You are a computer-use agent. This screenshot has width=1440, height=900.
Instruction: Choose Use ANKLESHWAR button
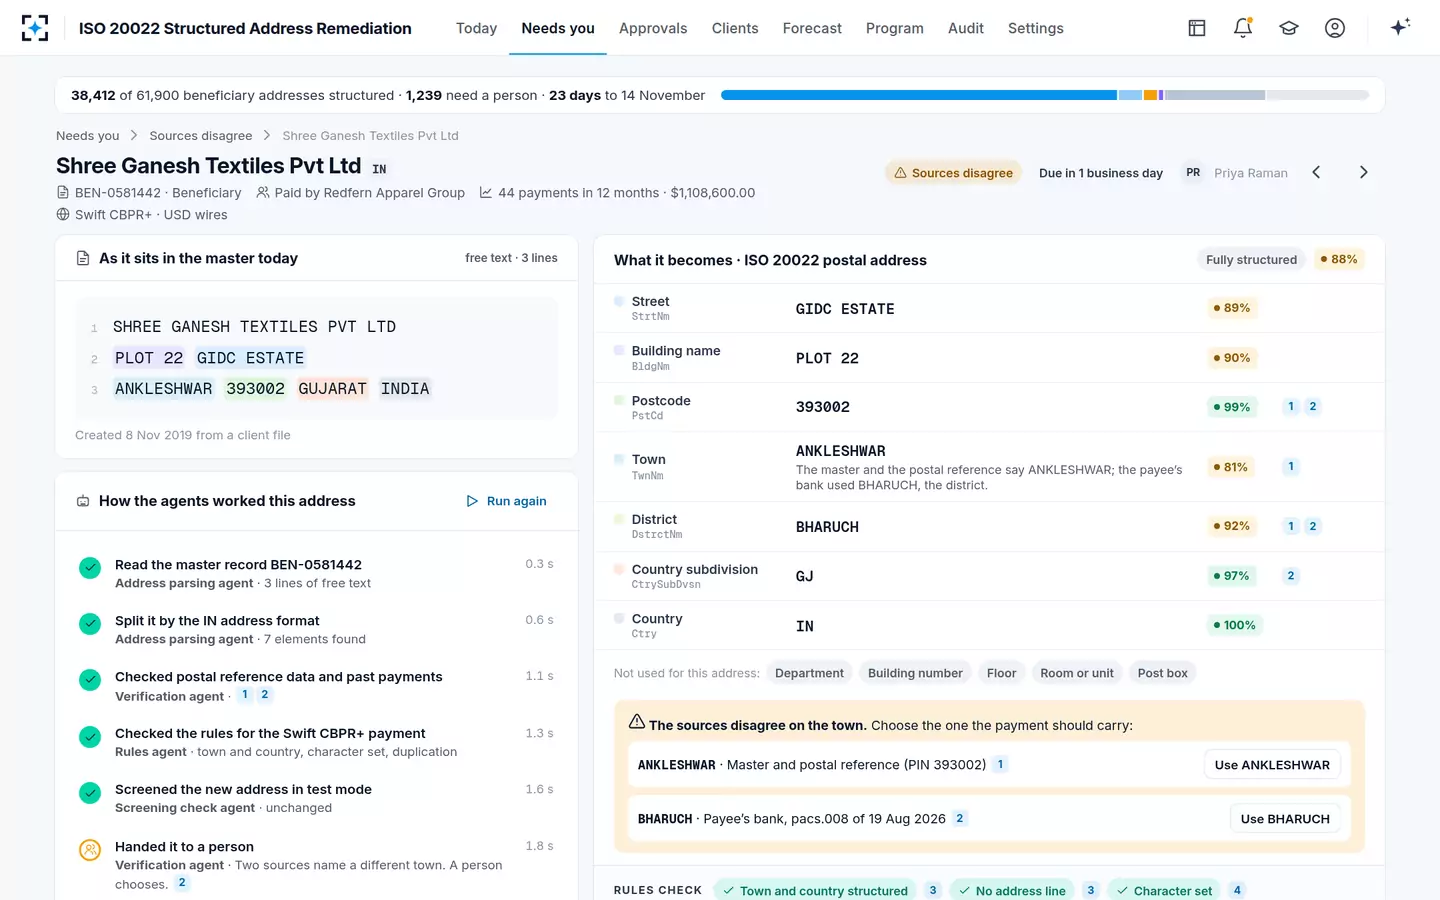coord(1272,765)
